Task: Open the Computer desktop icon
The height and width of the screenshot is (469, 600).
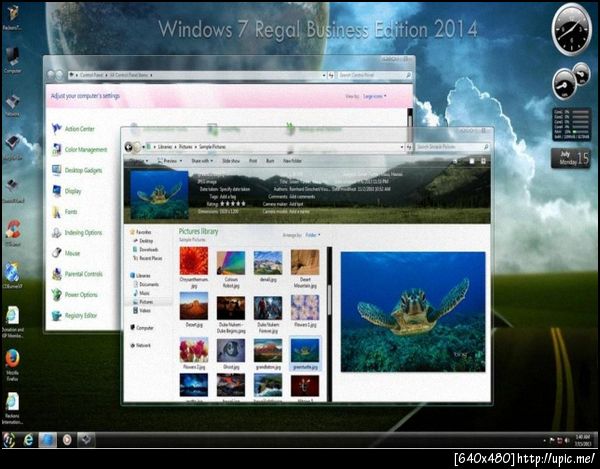Action: tap(12, 60)
